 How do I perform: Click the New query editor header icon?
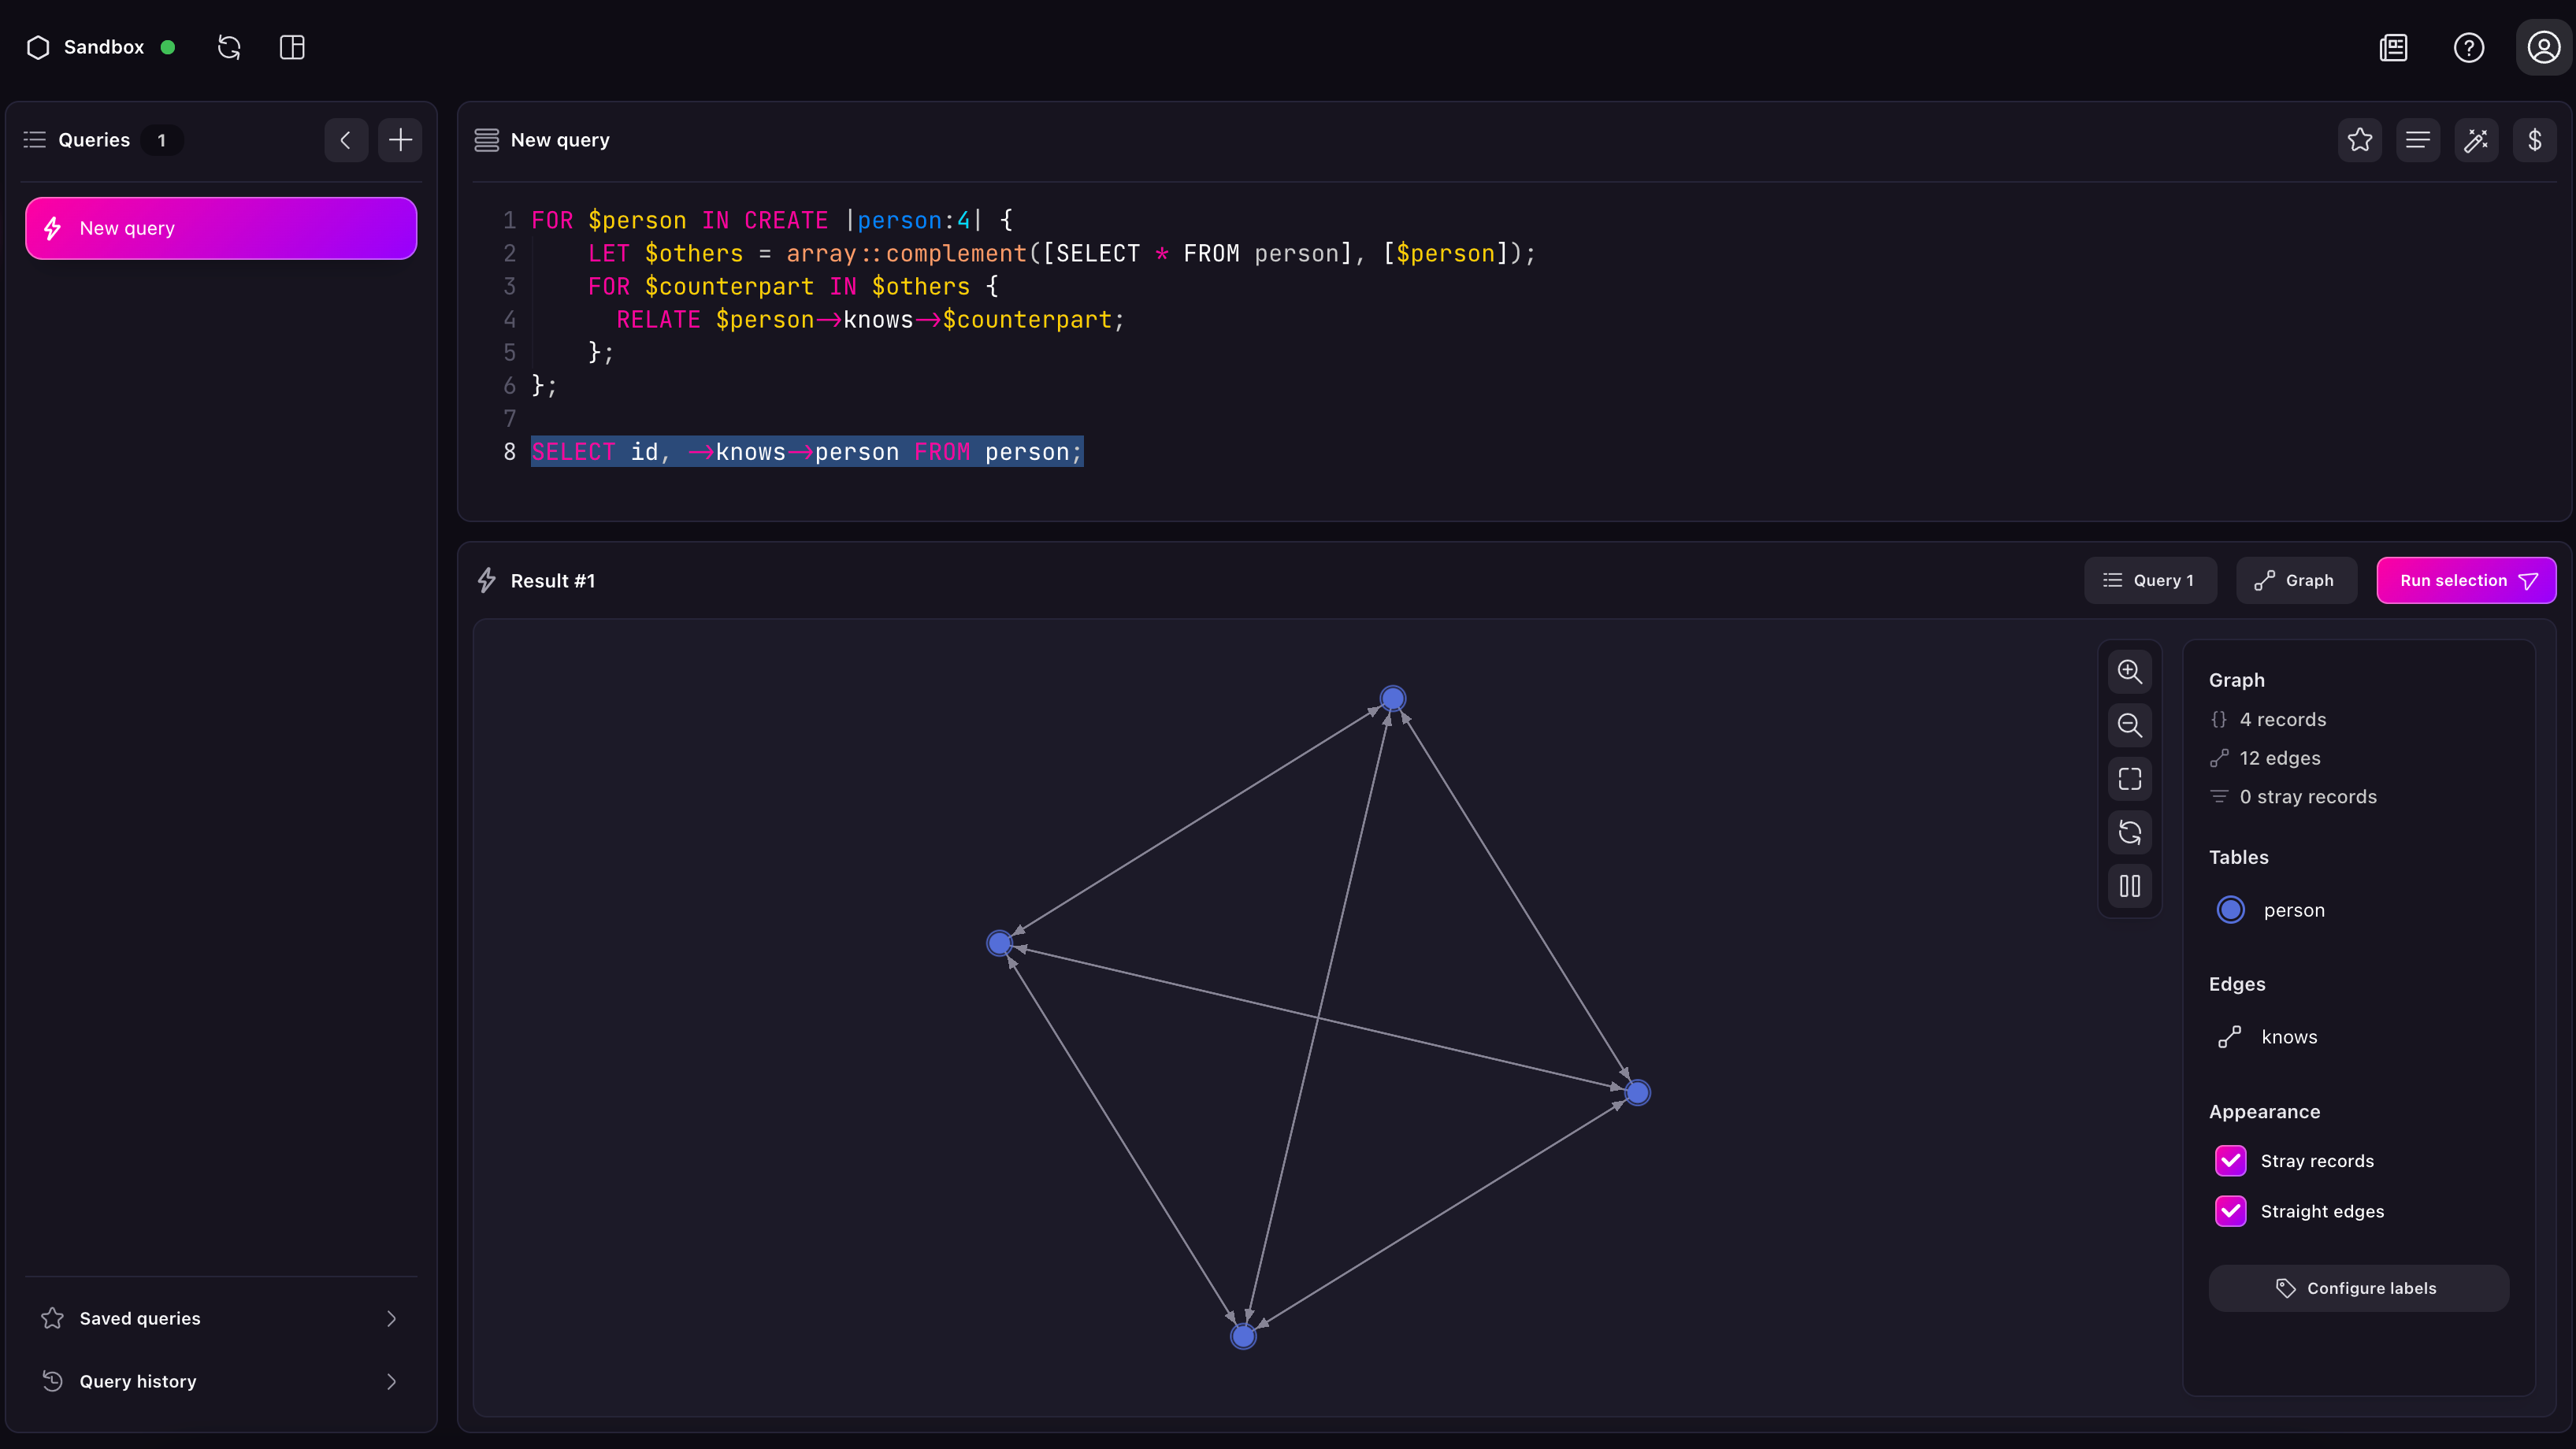487,140
